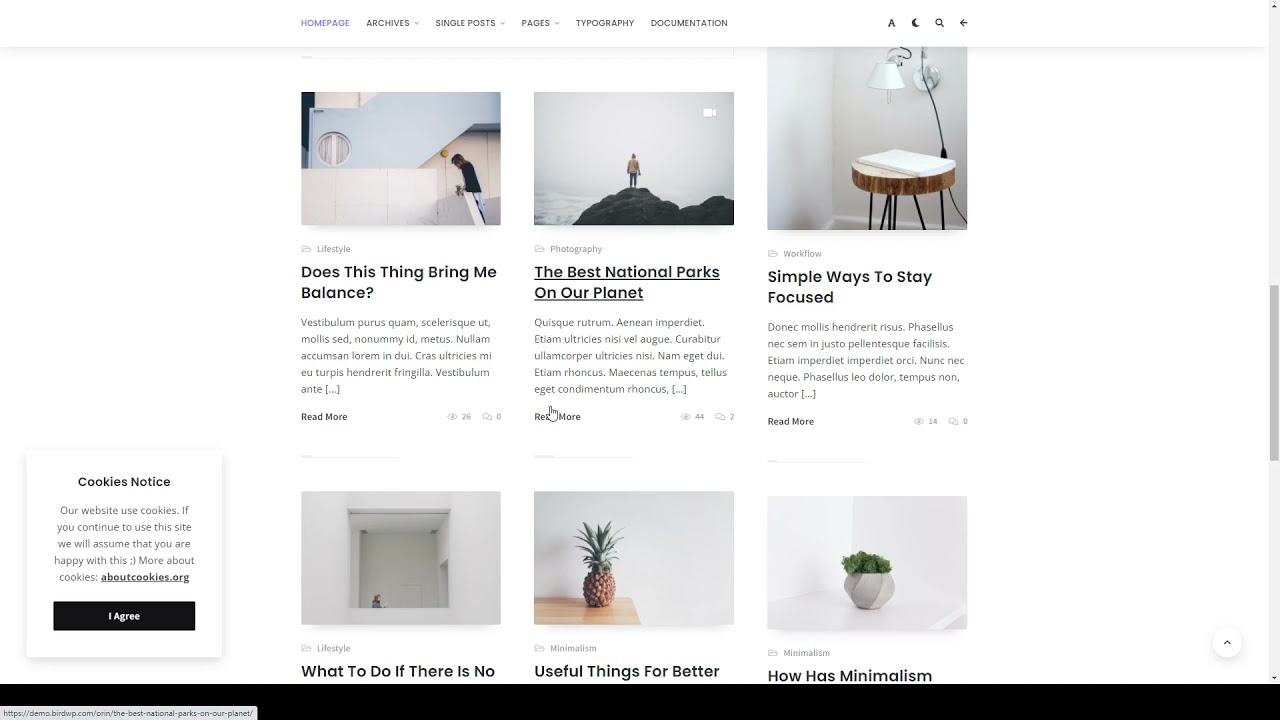
Task: Expand the Archives menu dropdown
Action: tap(392, 23)
